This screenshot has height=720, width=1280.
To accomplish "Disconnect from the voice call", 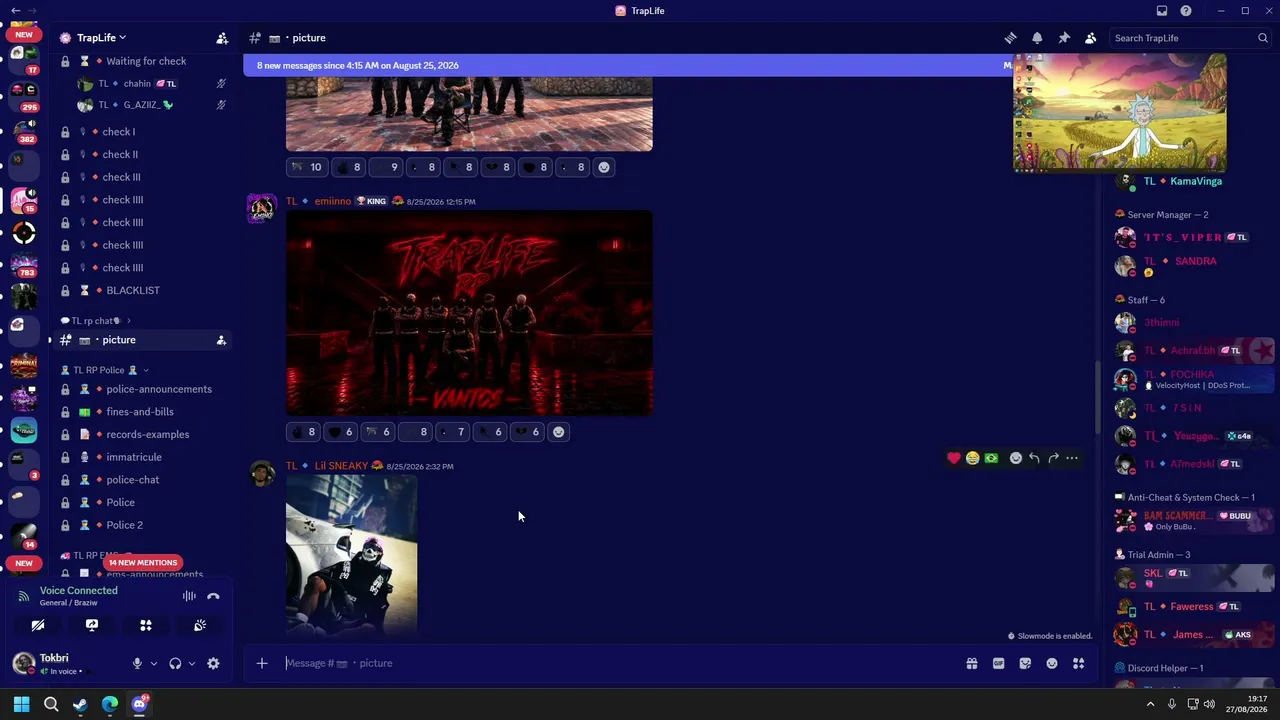I will point(213,596).
